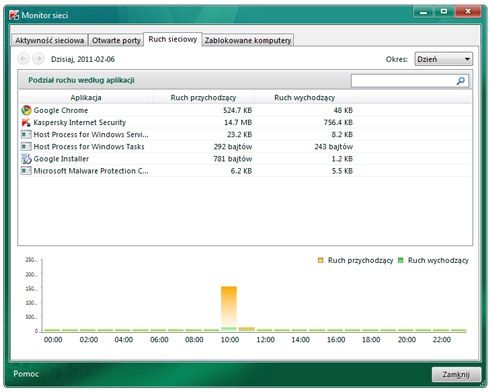Click Microsoft Malware Protection icon
This screenshot has width=490, height=392.
click(26, 171)
